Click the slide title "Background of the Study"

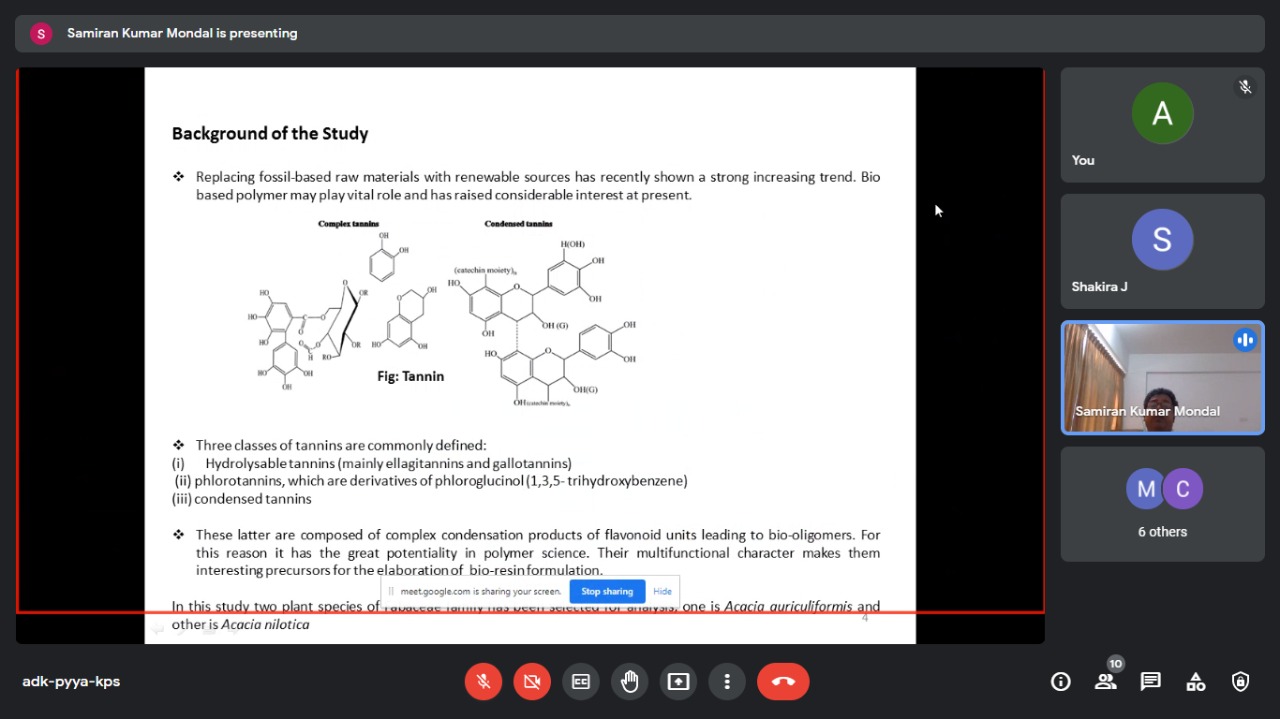pyautogui.click(x=270, y=134)
